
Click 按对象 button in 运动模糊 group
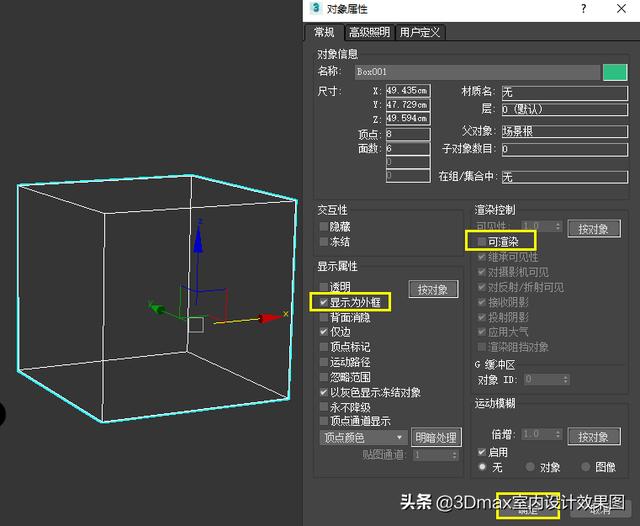pyautogui.click(x=594, y=437)
